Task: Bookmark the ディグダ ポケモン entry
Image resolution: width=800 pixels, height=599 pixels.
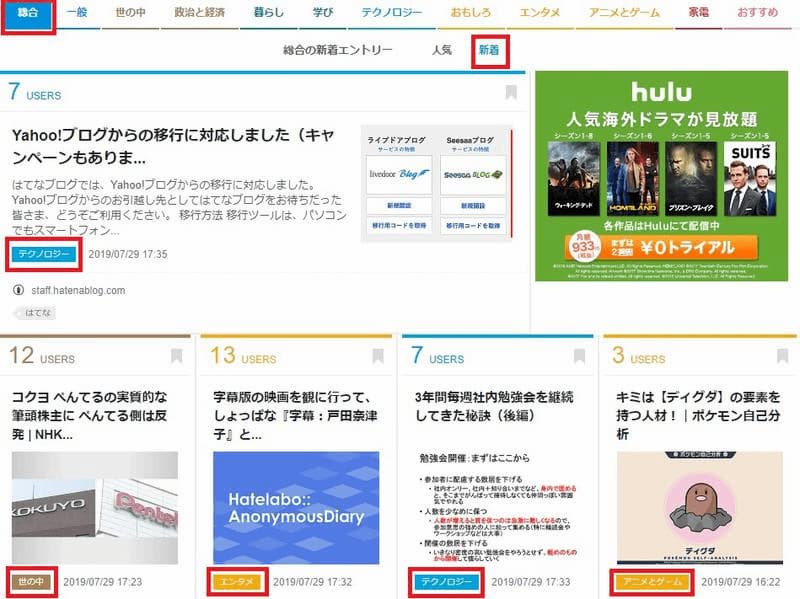Action: pyautogui.click(x=782, y=356)
